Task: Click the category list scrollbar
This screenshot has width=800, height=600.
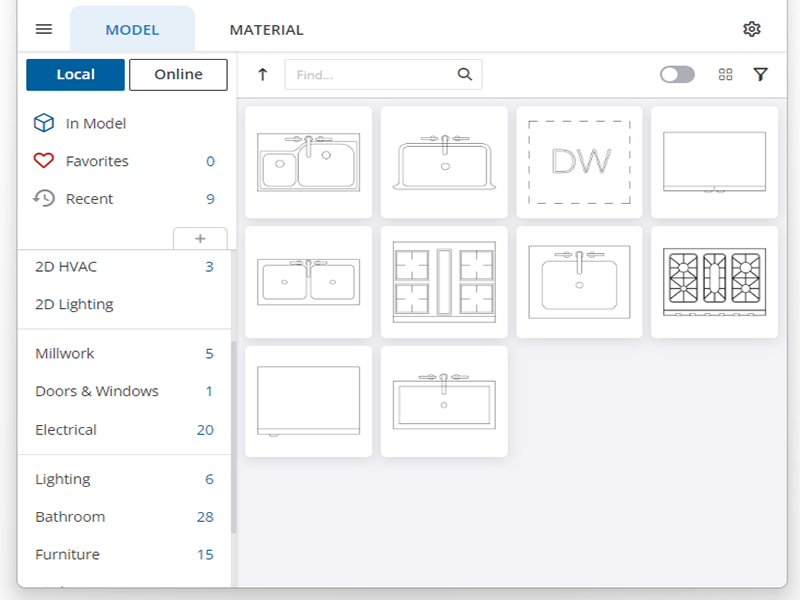Action: point(234,436)
